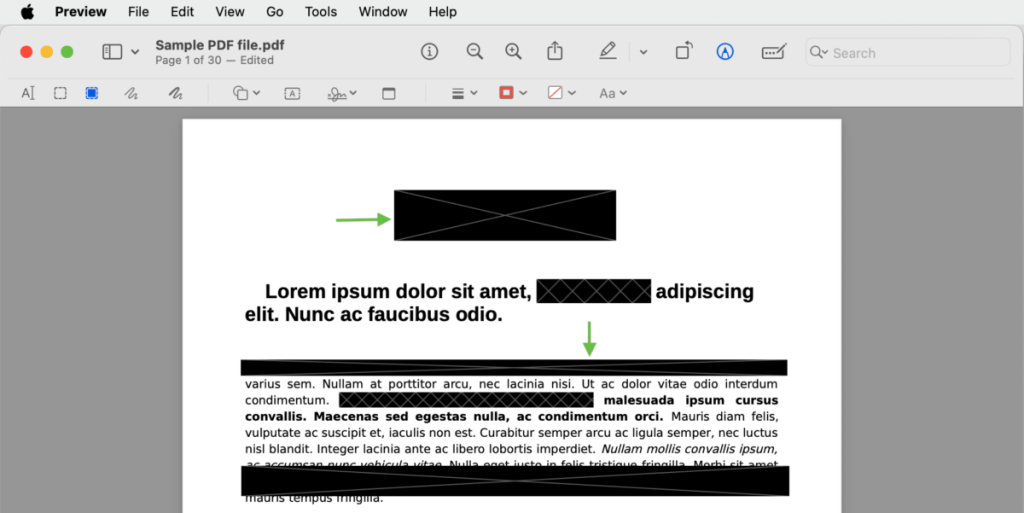Screen dimensions: 1024x513
Task: Open the Text Style Aa menu
Action: [613, 93]
